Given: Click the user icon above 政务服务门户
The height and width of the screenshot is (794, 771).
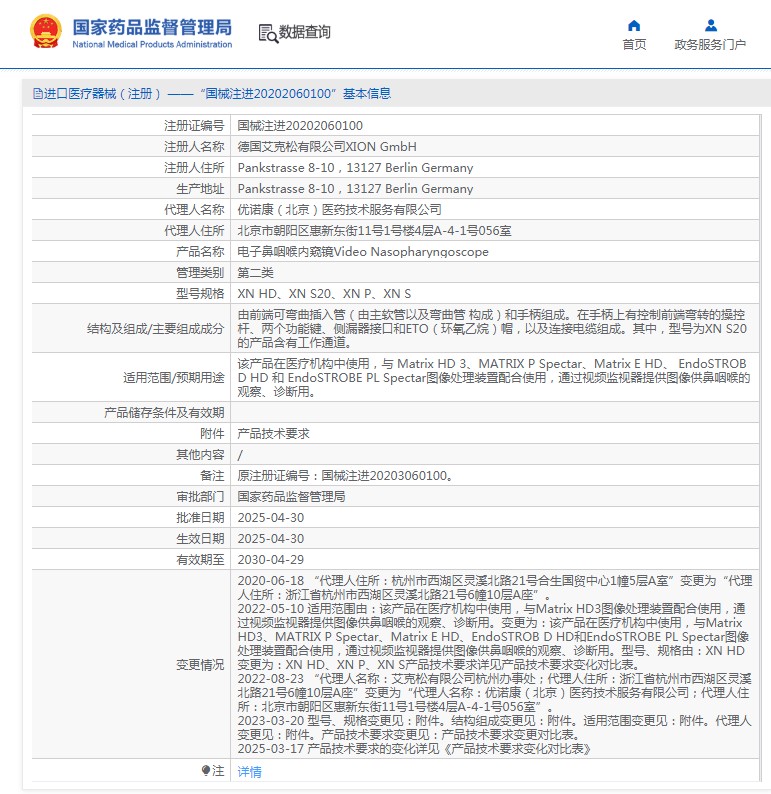Looking at the screenshot, I should pyautogui.click(x=711, y=25).
